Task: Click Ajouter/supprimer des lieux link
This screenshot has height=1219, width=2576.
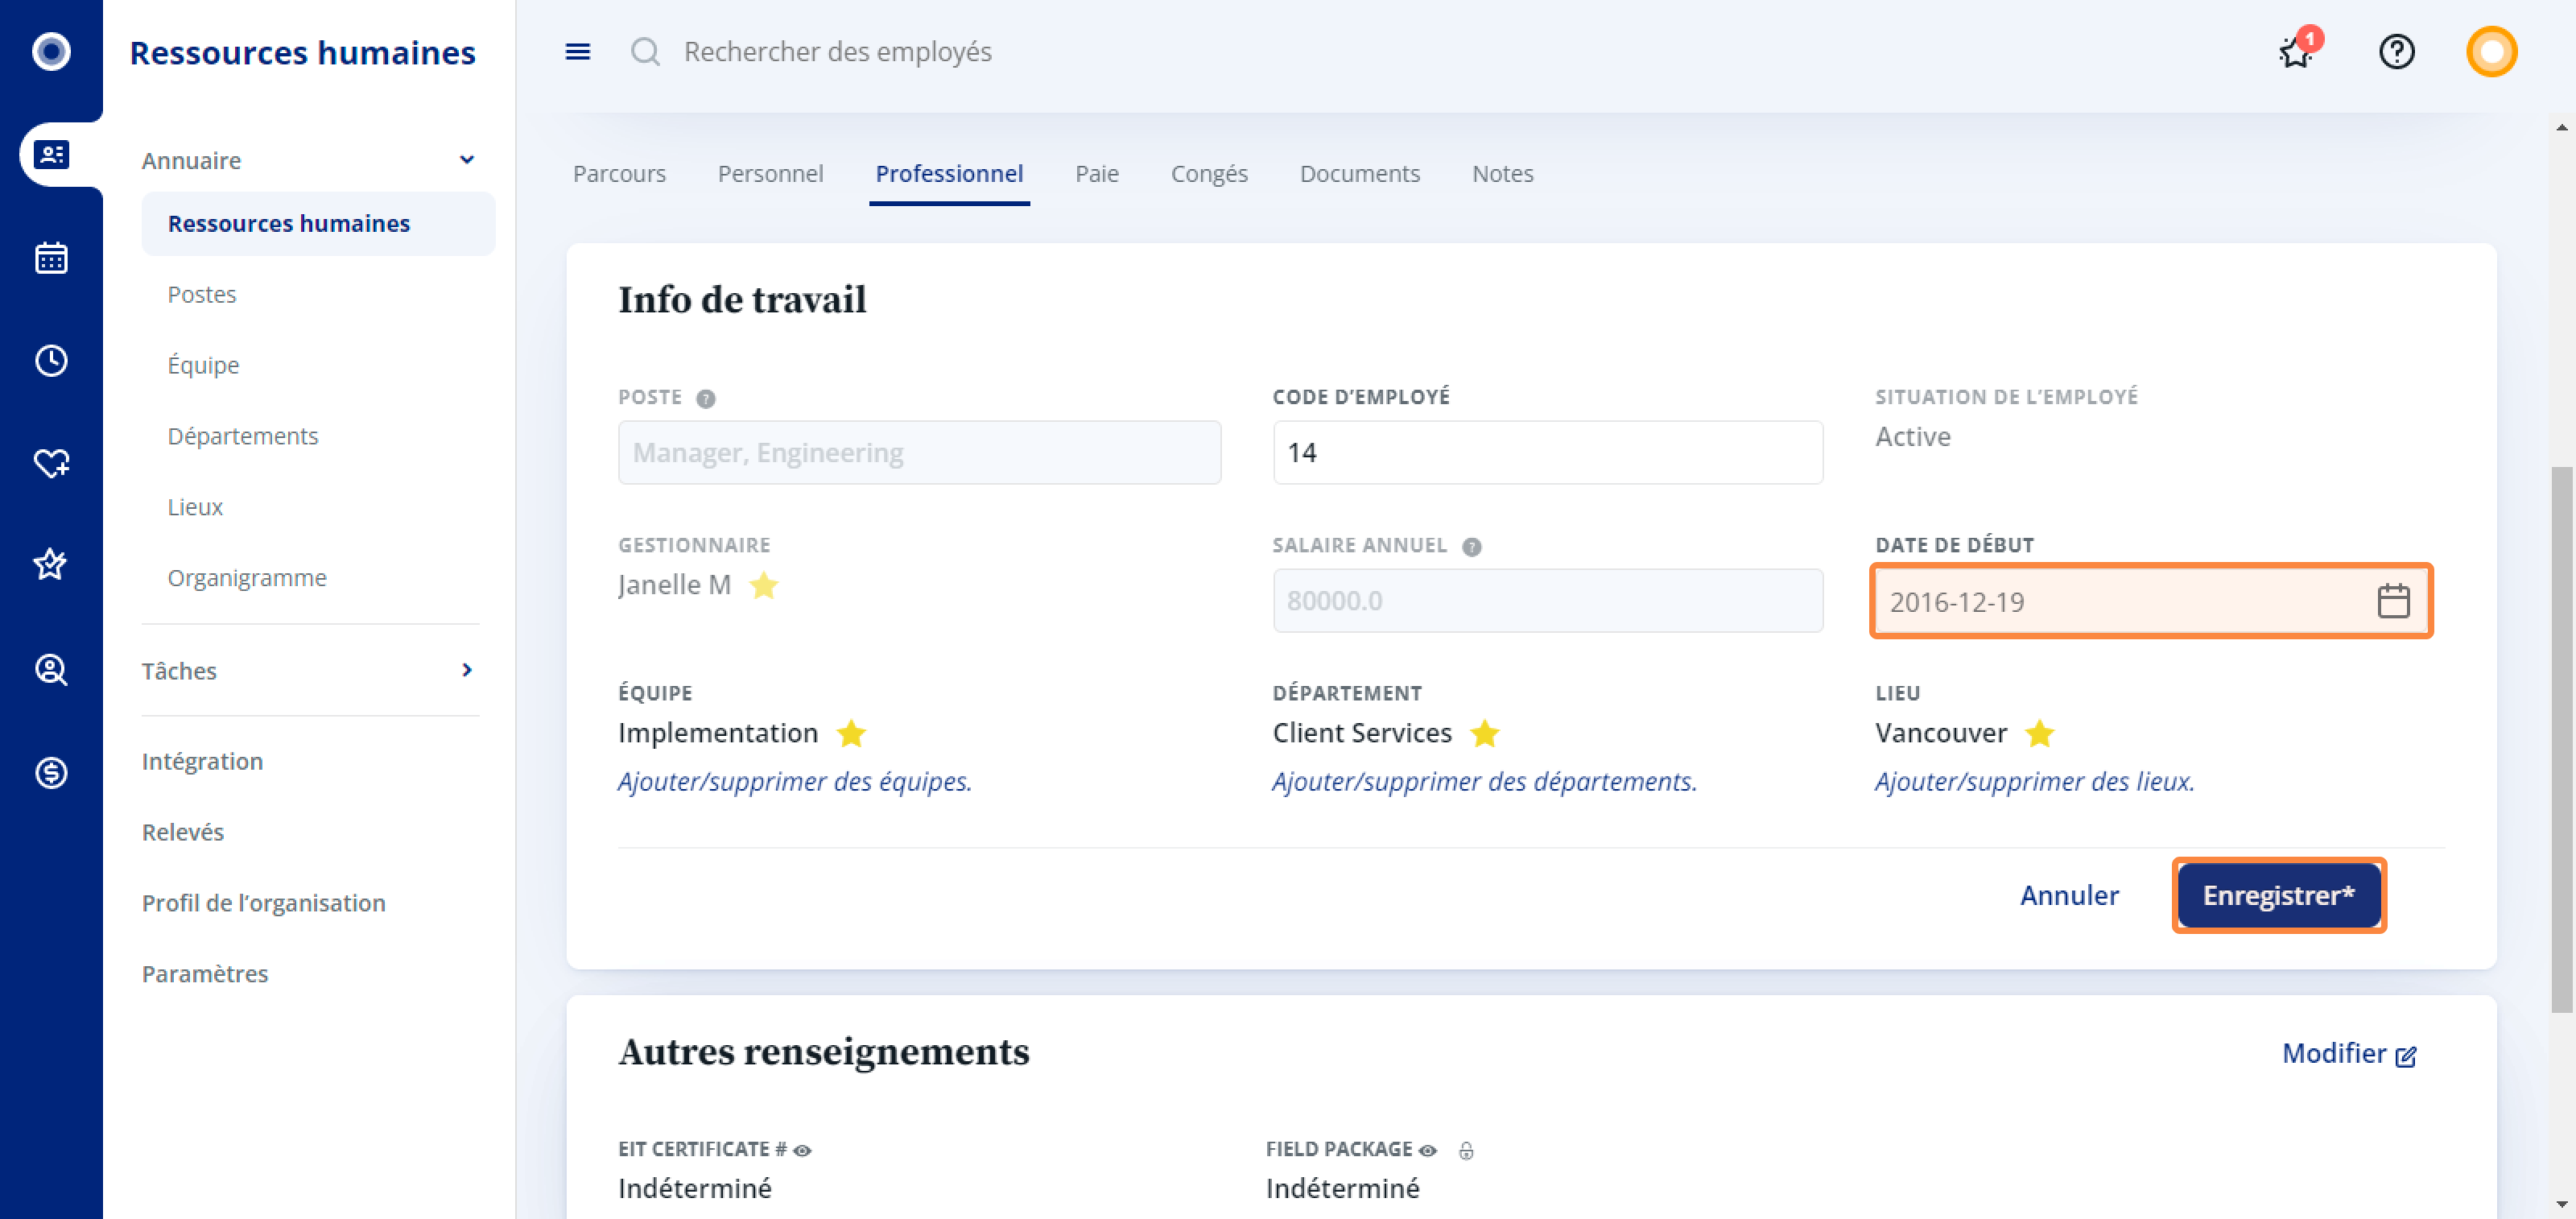Action: coord(2035,781)
